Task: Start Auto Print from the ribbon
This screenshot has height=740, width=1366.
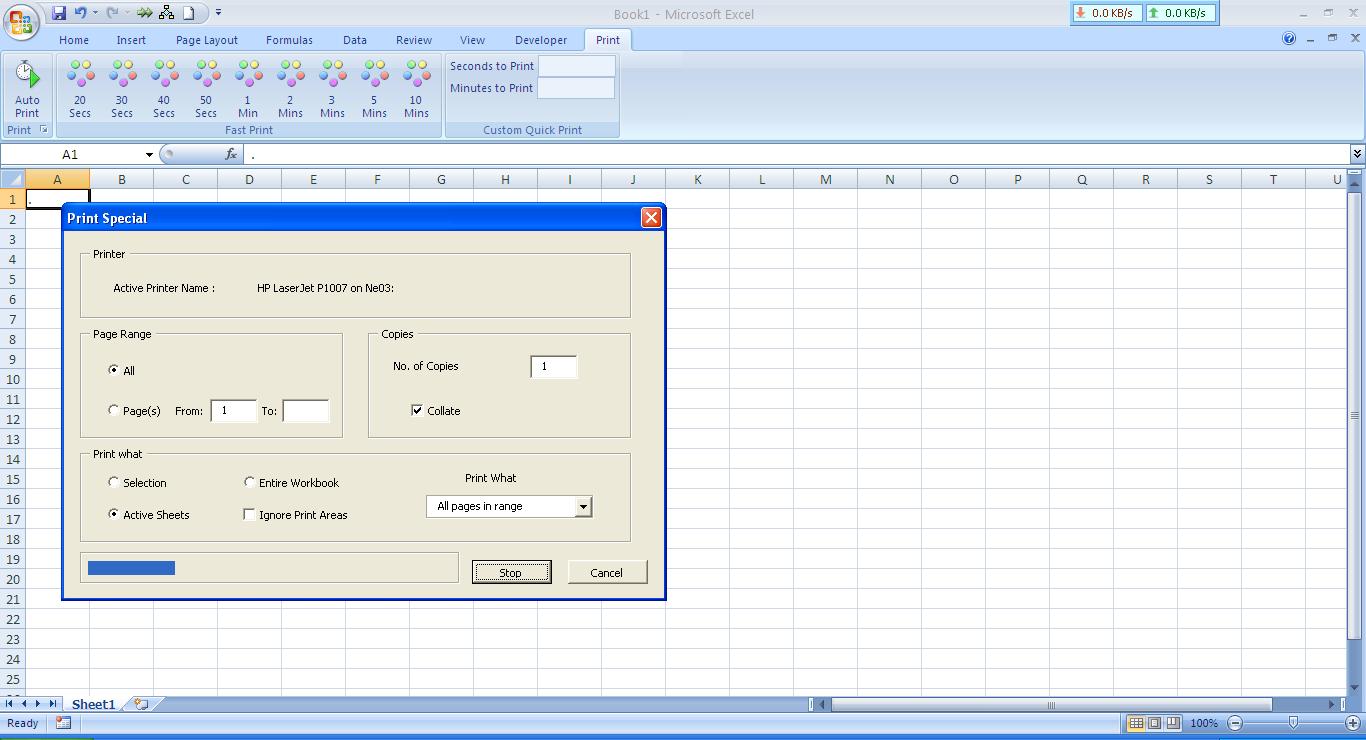Action: (27, 90)
